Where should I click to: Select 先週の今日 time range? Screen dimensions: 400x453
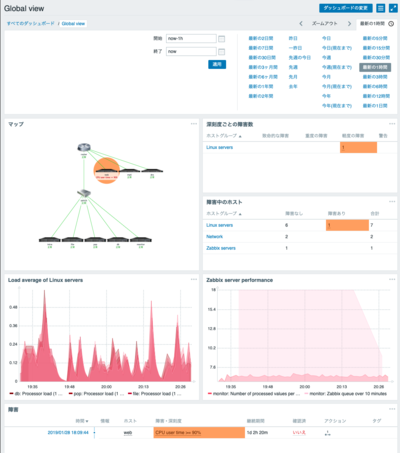tap(300, 58)
